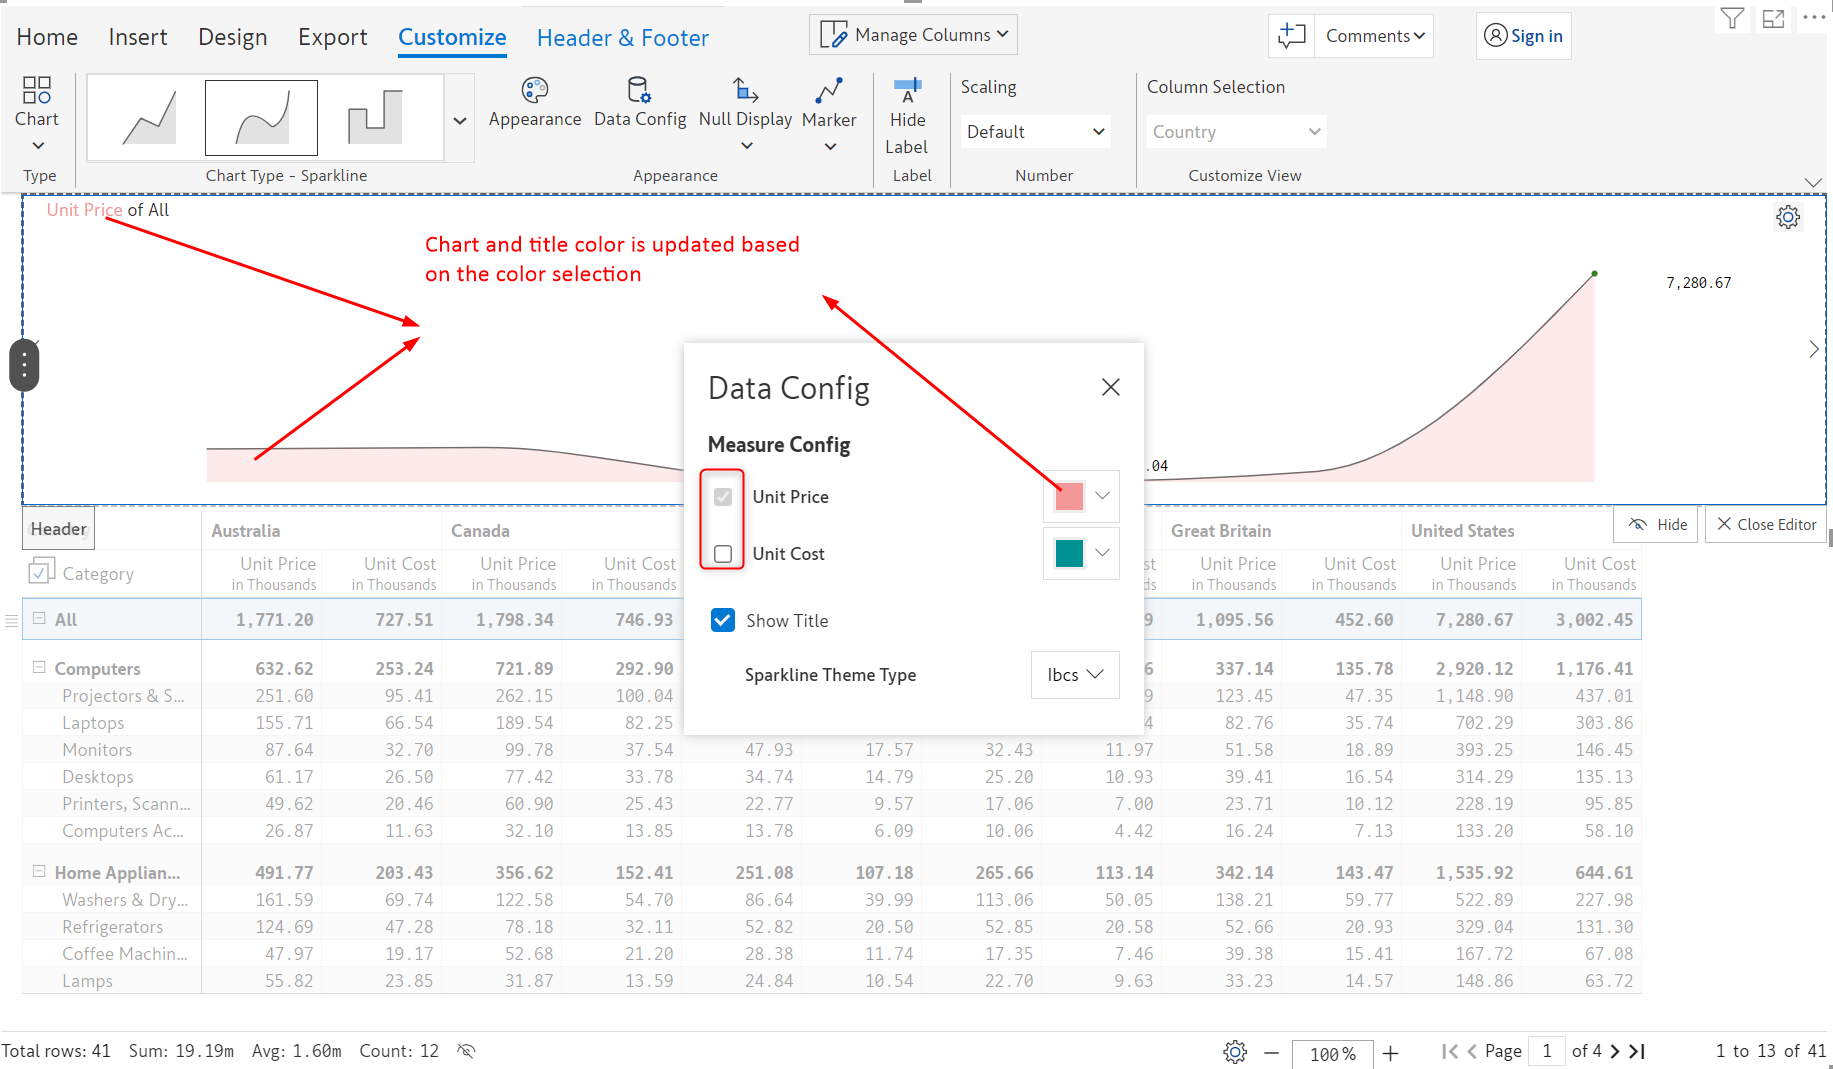Select the smooth curve sparkline chart type
1833x1069 pixels.
tap(261, 118)
